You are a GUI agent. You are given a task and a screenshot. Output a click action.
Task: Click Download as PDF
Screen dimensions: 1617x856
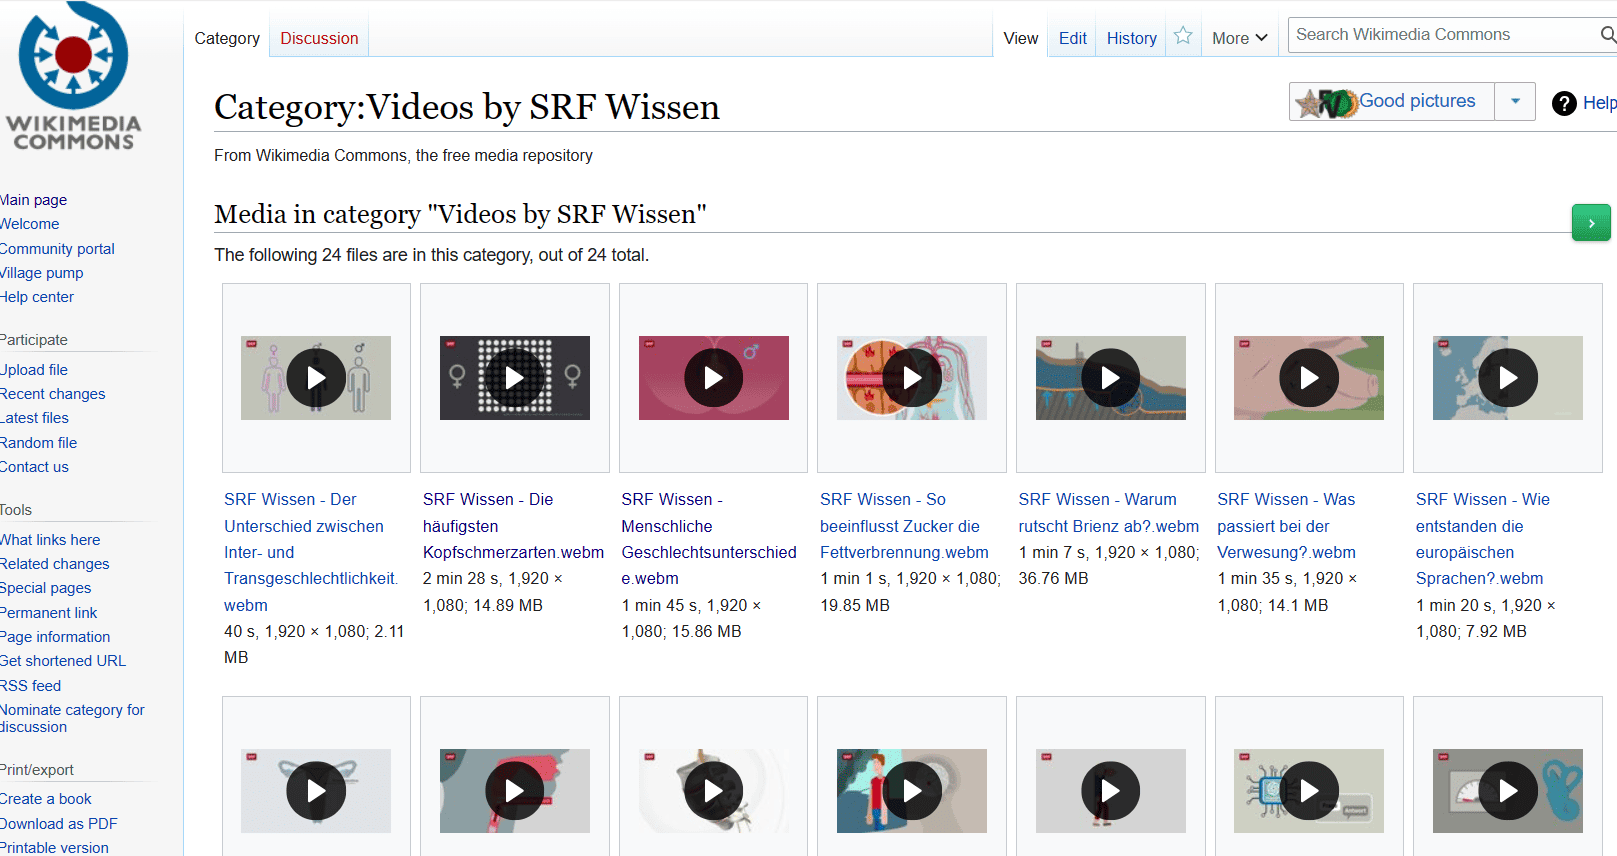coord(58,824)
